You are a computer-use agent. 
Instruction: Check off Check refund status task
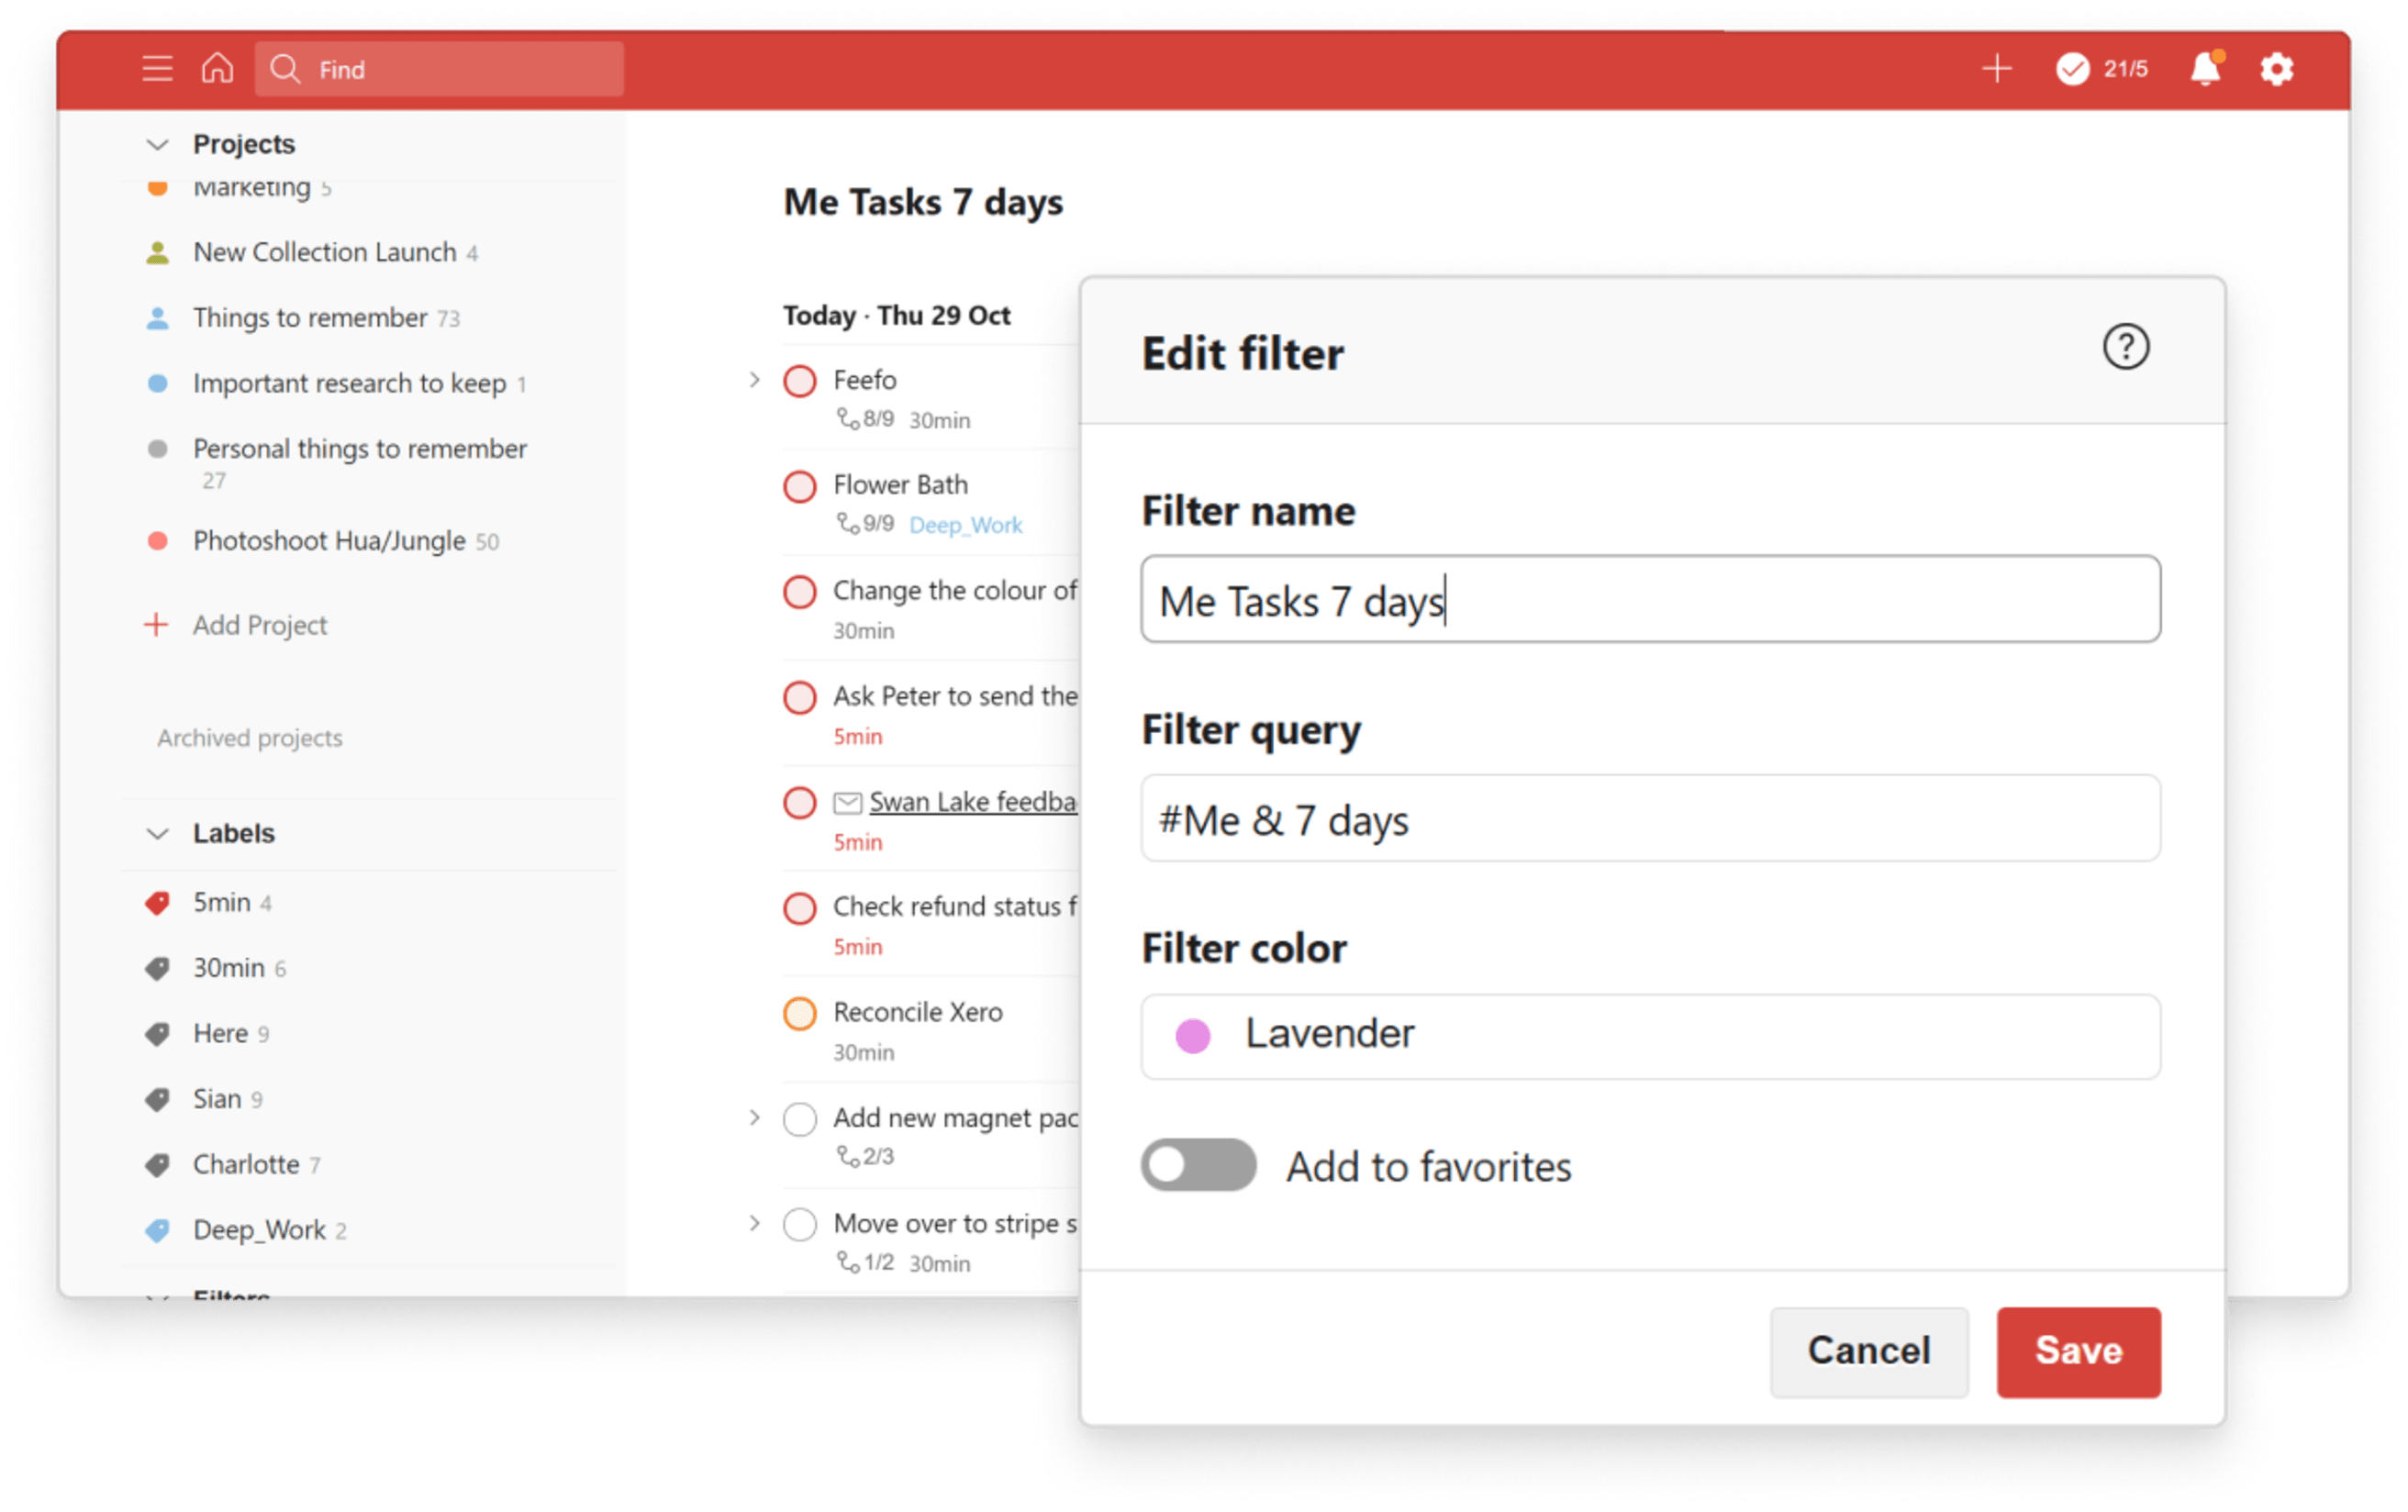800,908
